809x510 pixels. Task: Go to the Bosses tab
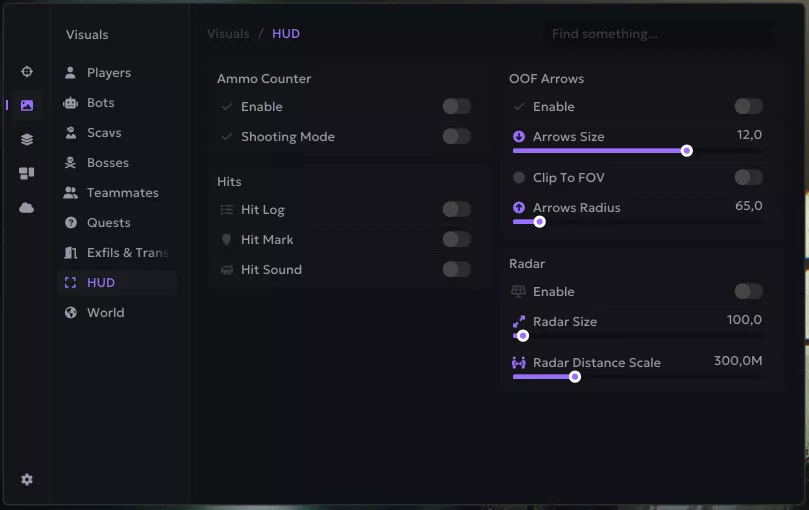pos(107,163)
